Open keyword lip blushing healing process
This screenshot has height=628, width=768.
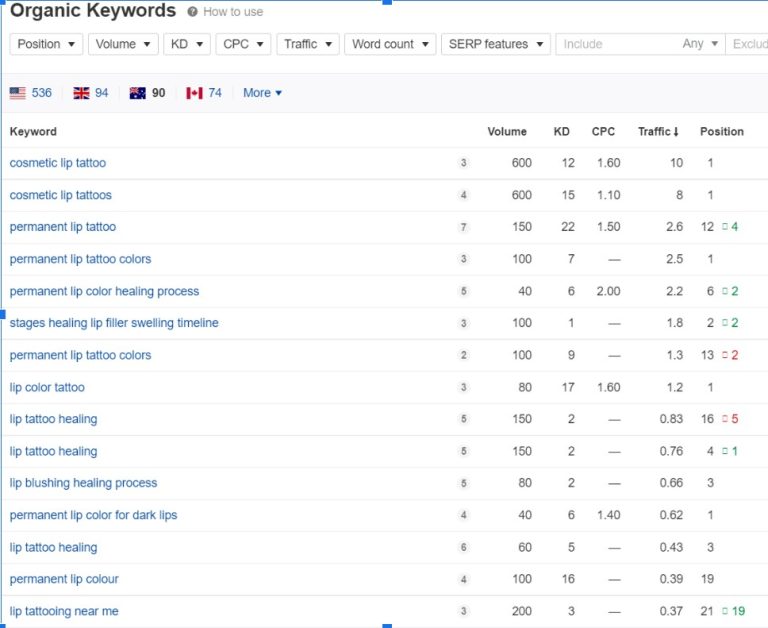tap(83, 483)
